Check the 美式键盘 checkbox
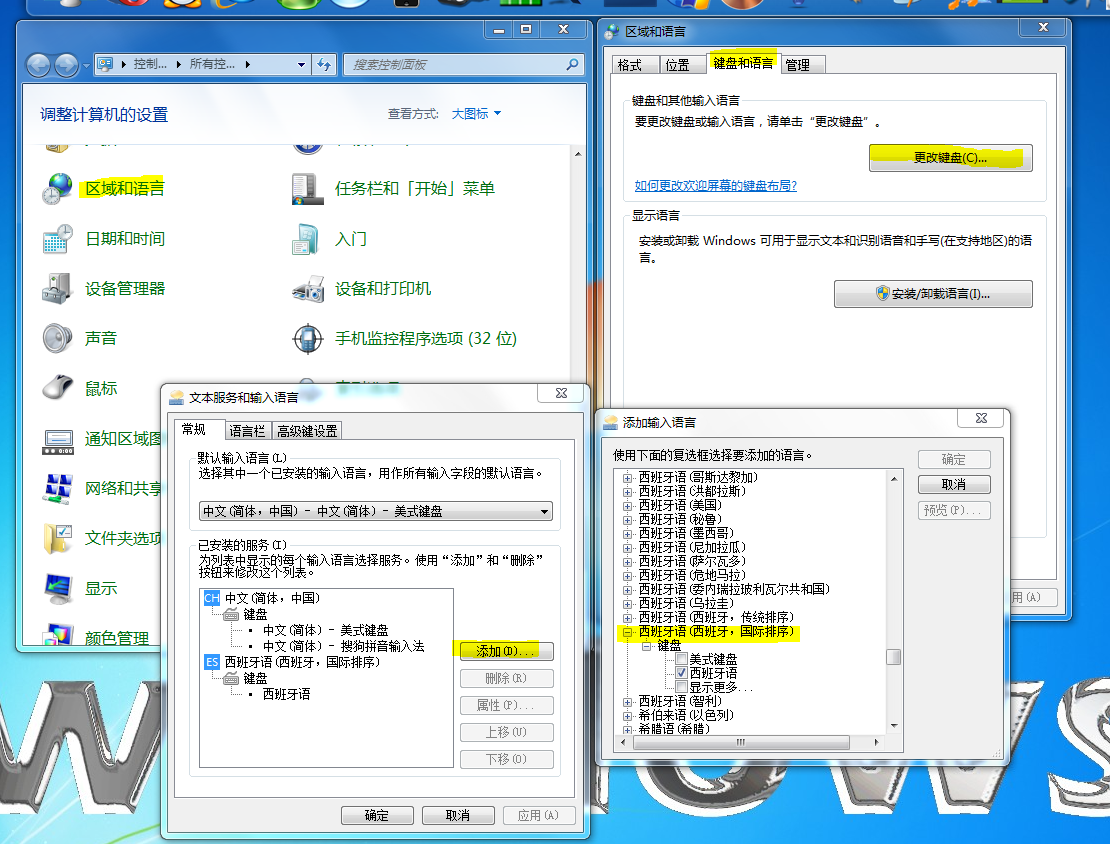This screenshot has height=844, width=1110. 682,660
